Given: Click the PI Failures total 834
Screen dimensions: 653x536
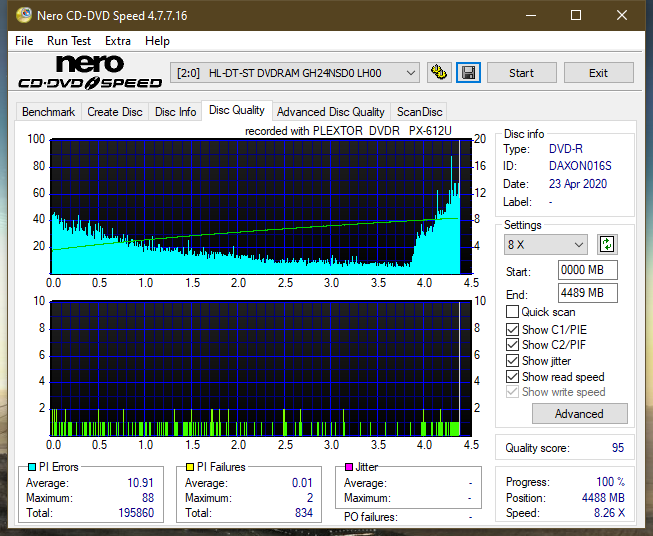Looking at the screenshot, I should click(x=304, y=513).
